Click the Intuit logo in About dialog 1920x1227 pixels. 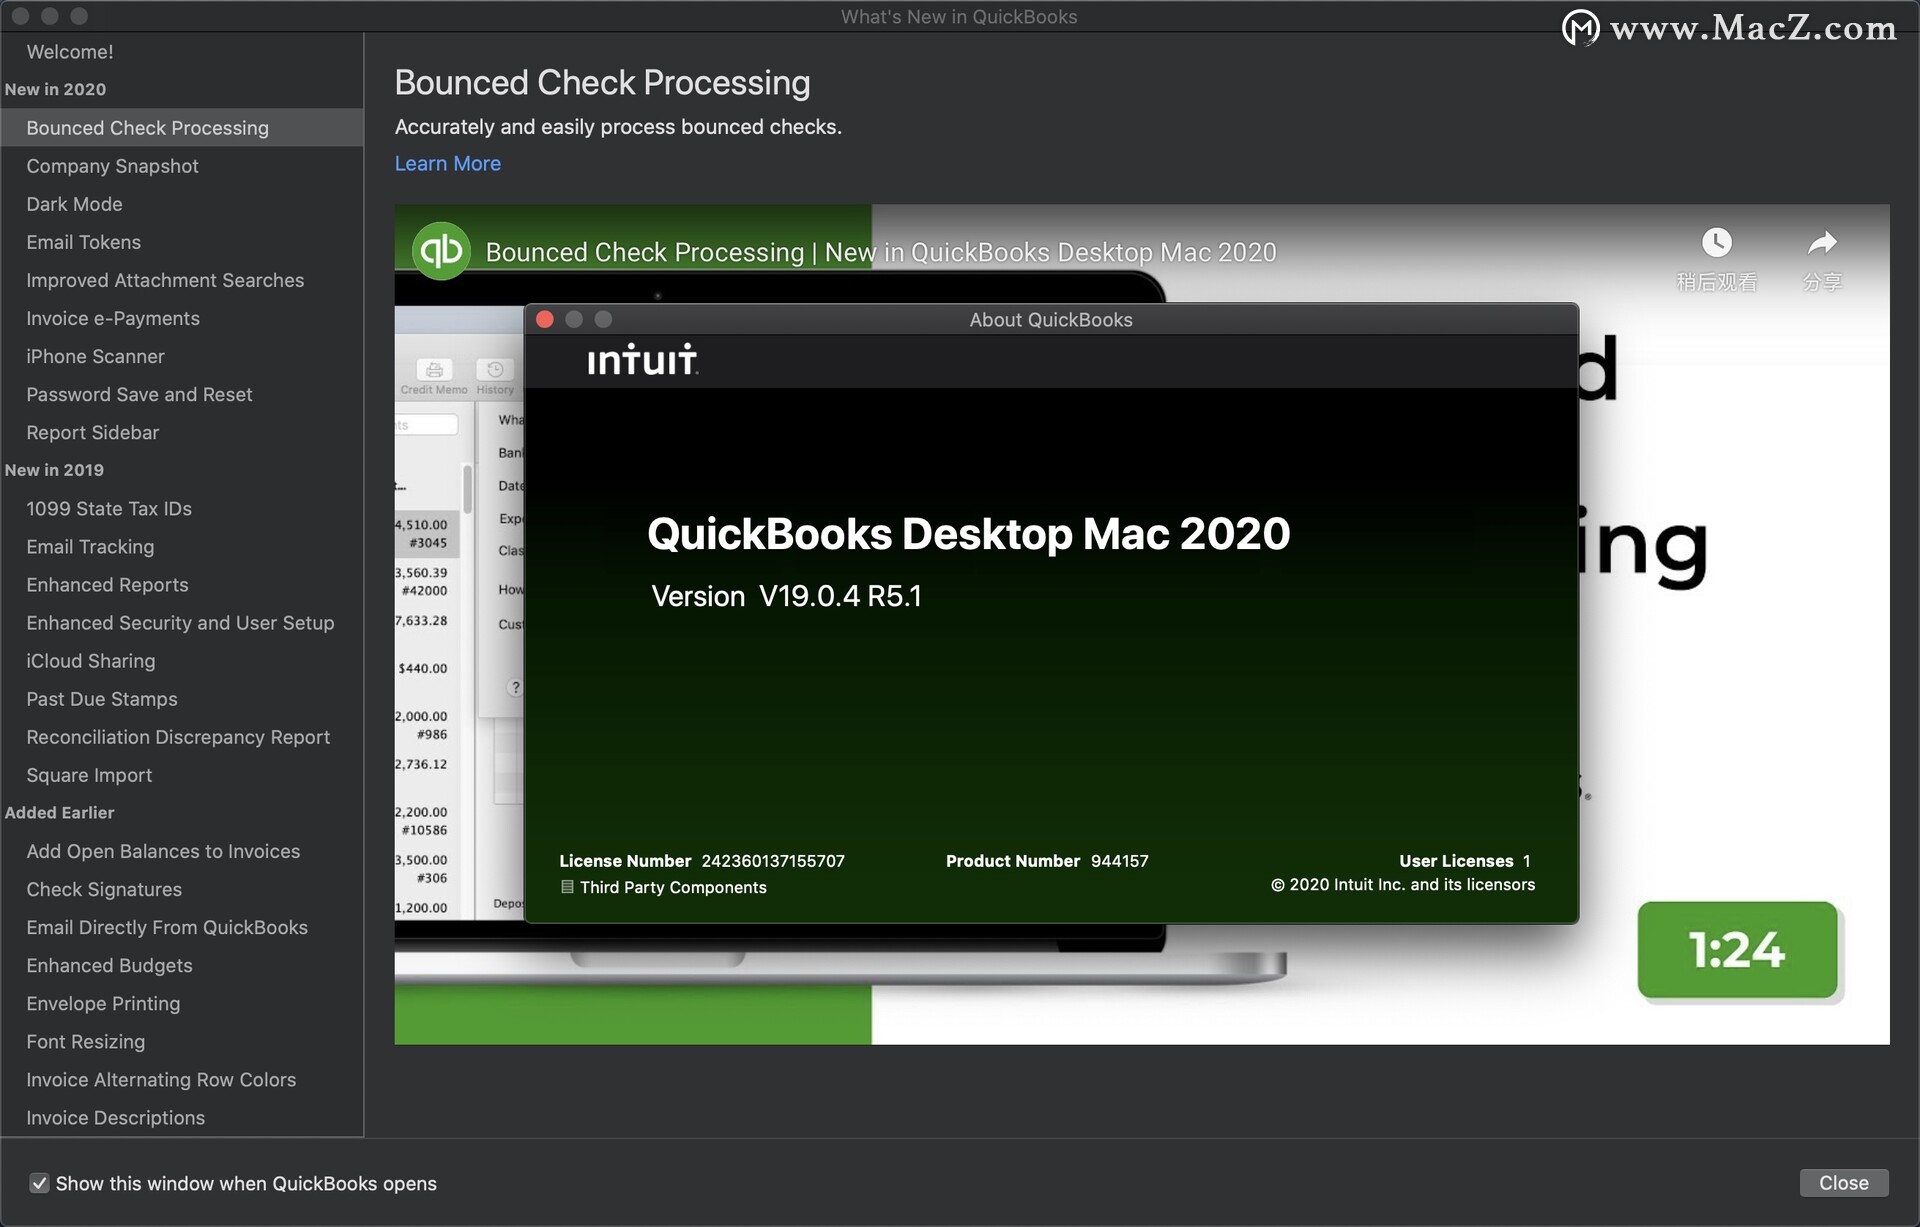pos(641,360)
